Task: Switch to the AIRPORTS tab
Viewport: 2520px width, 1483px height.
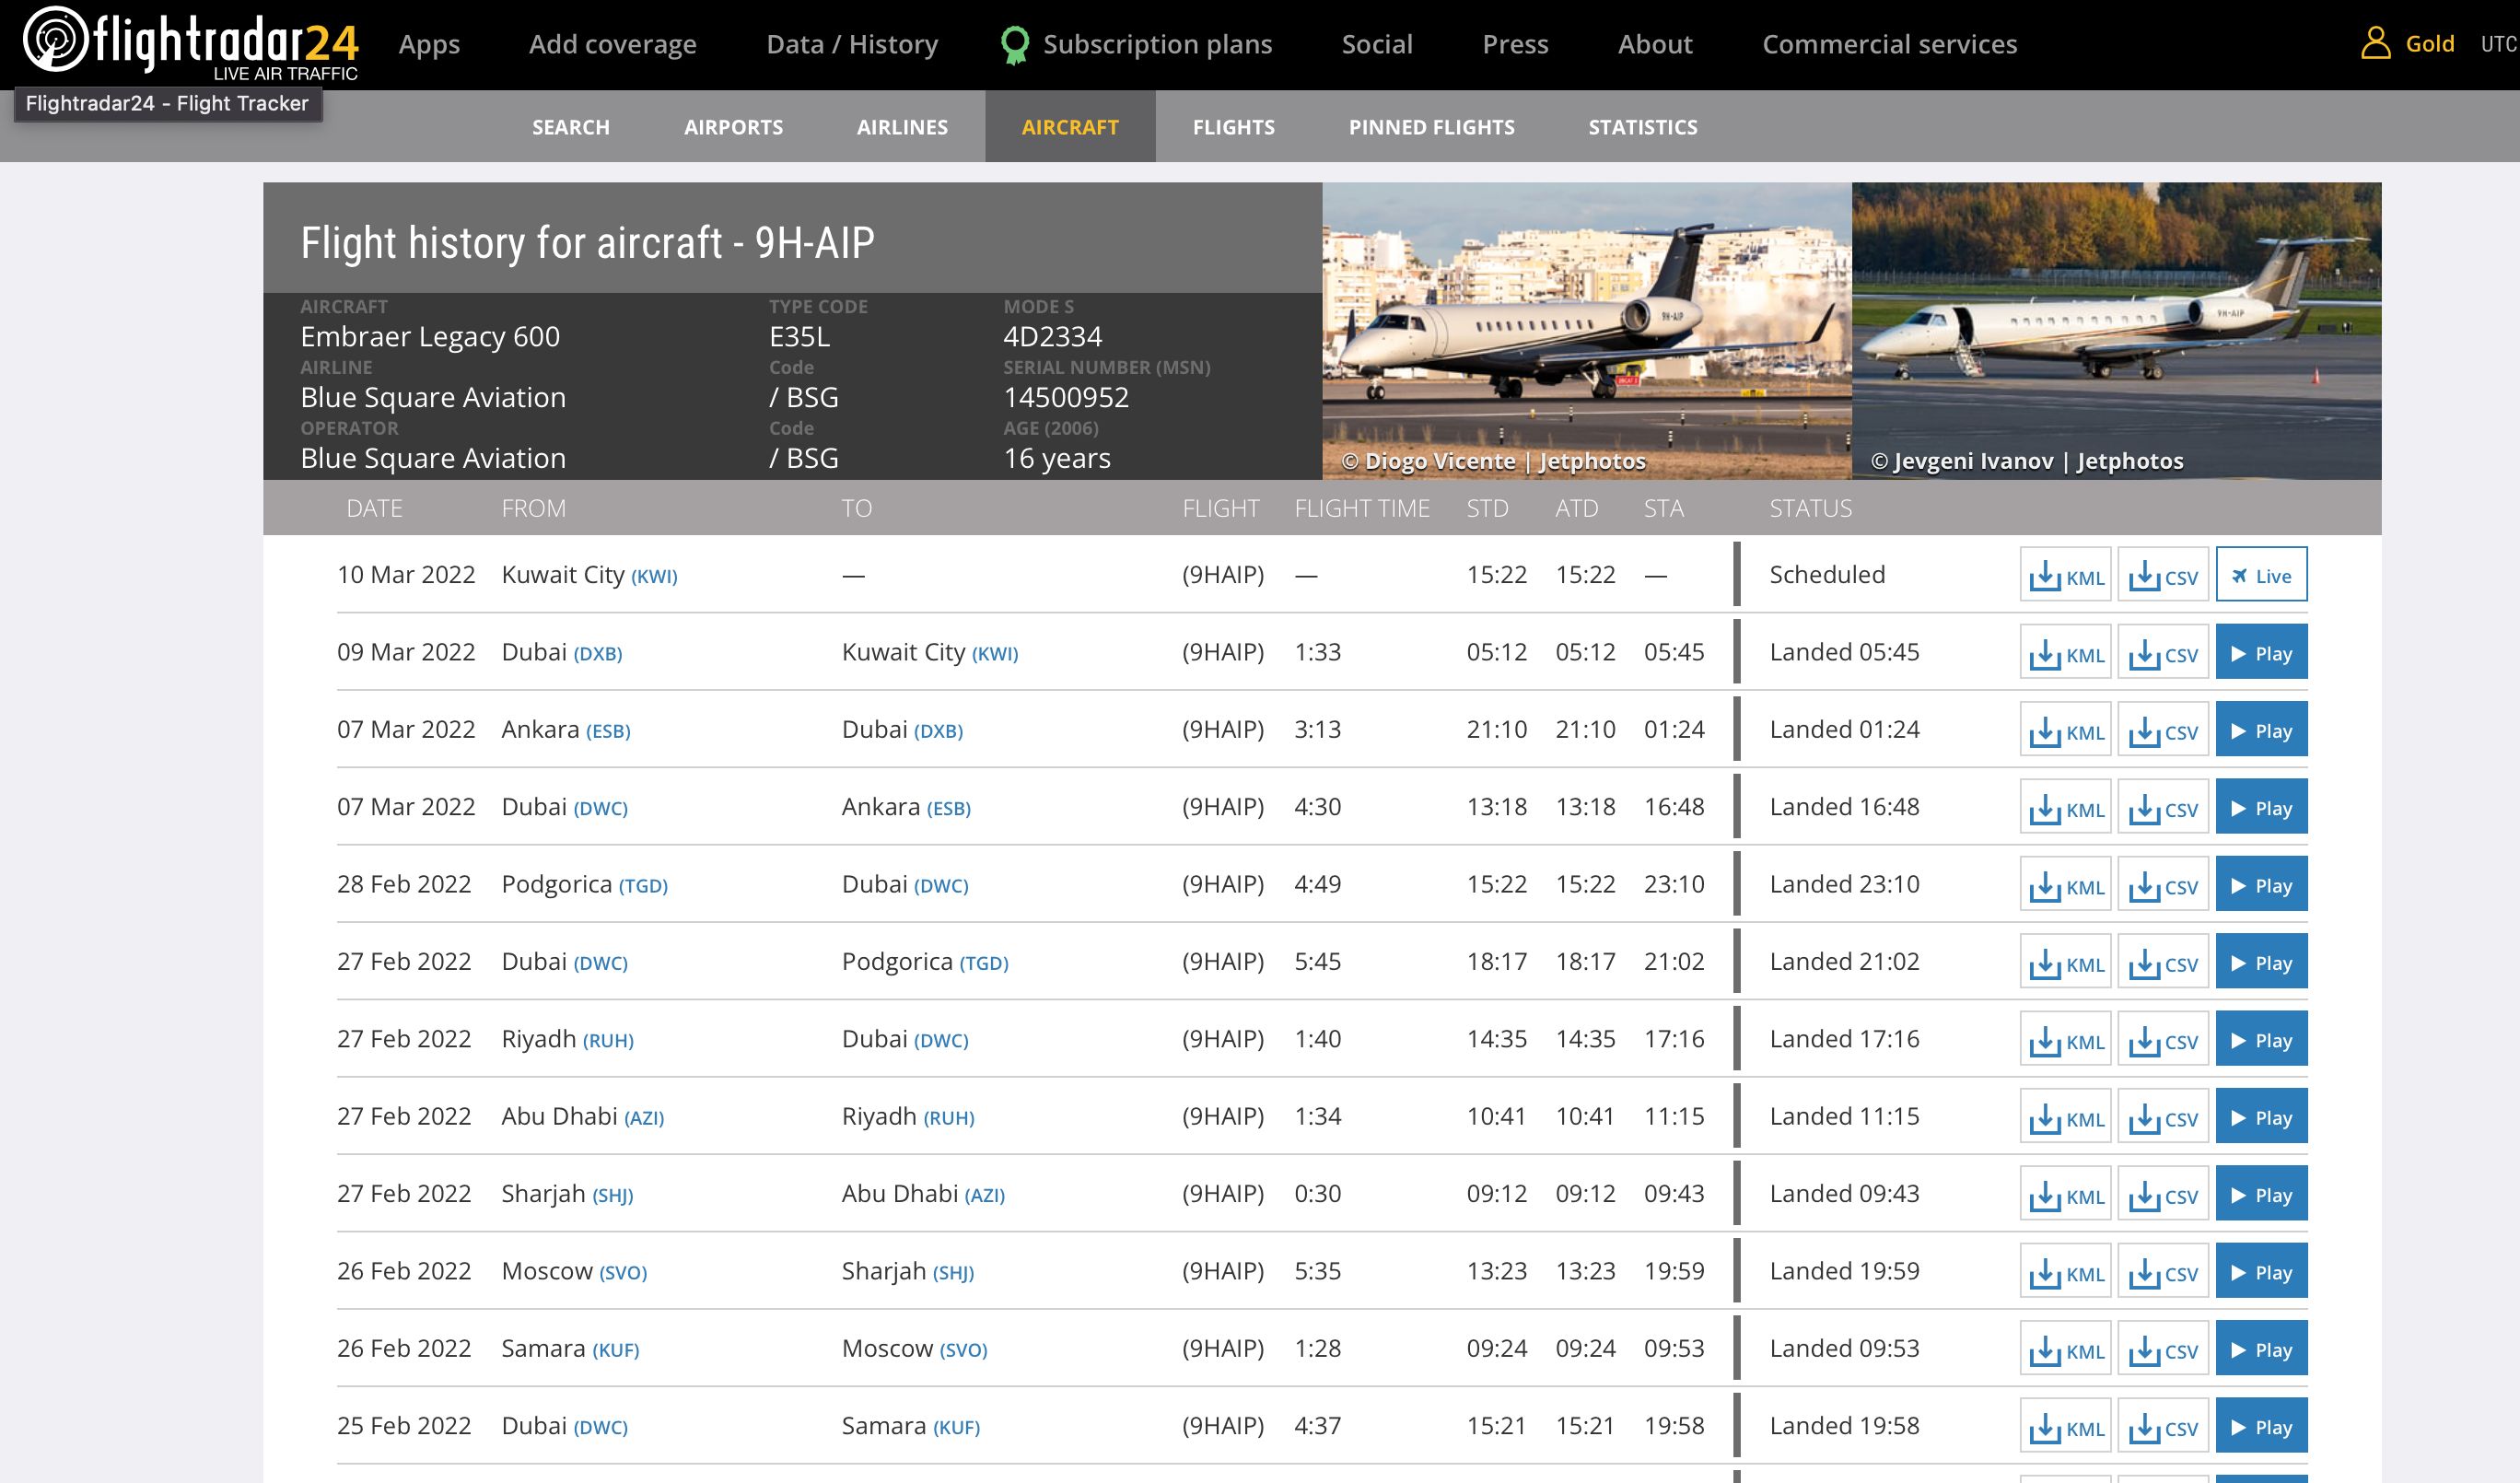Action: (733, 127)
